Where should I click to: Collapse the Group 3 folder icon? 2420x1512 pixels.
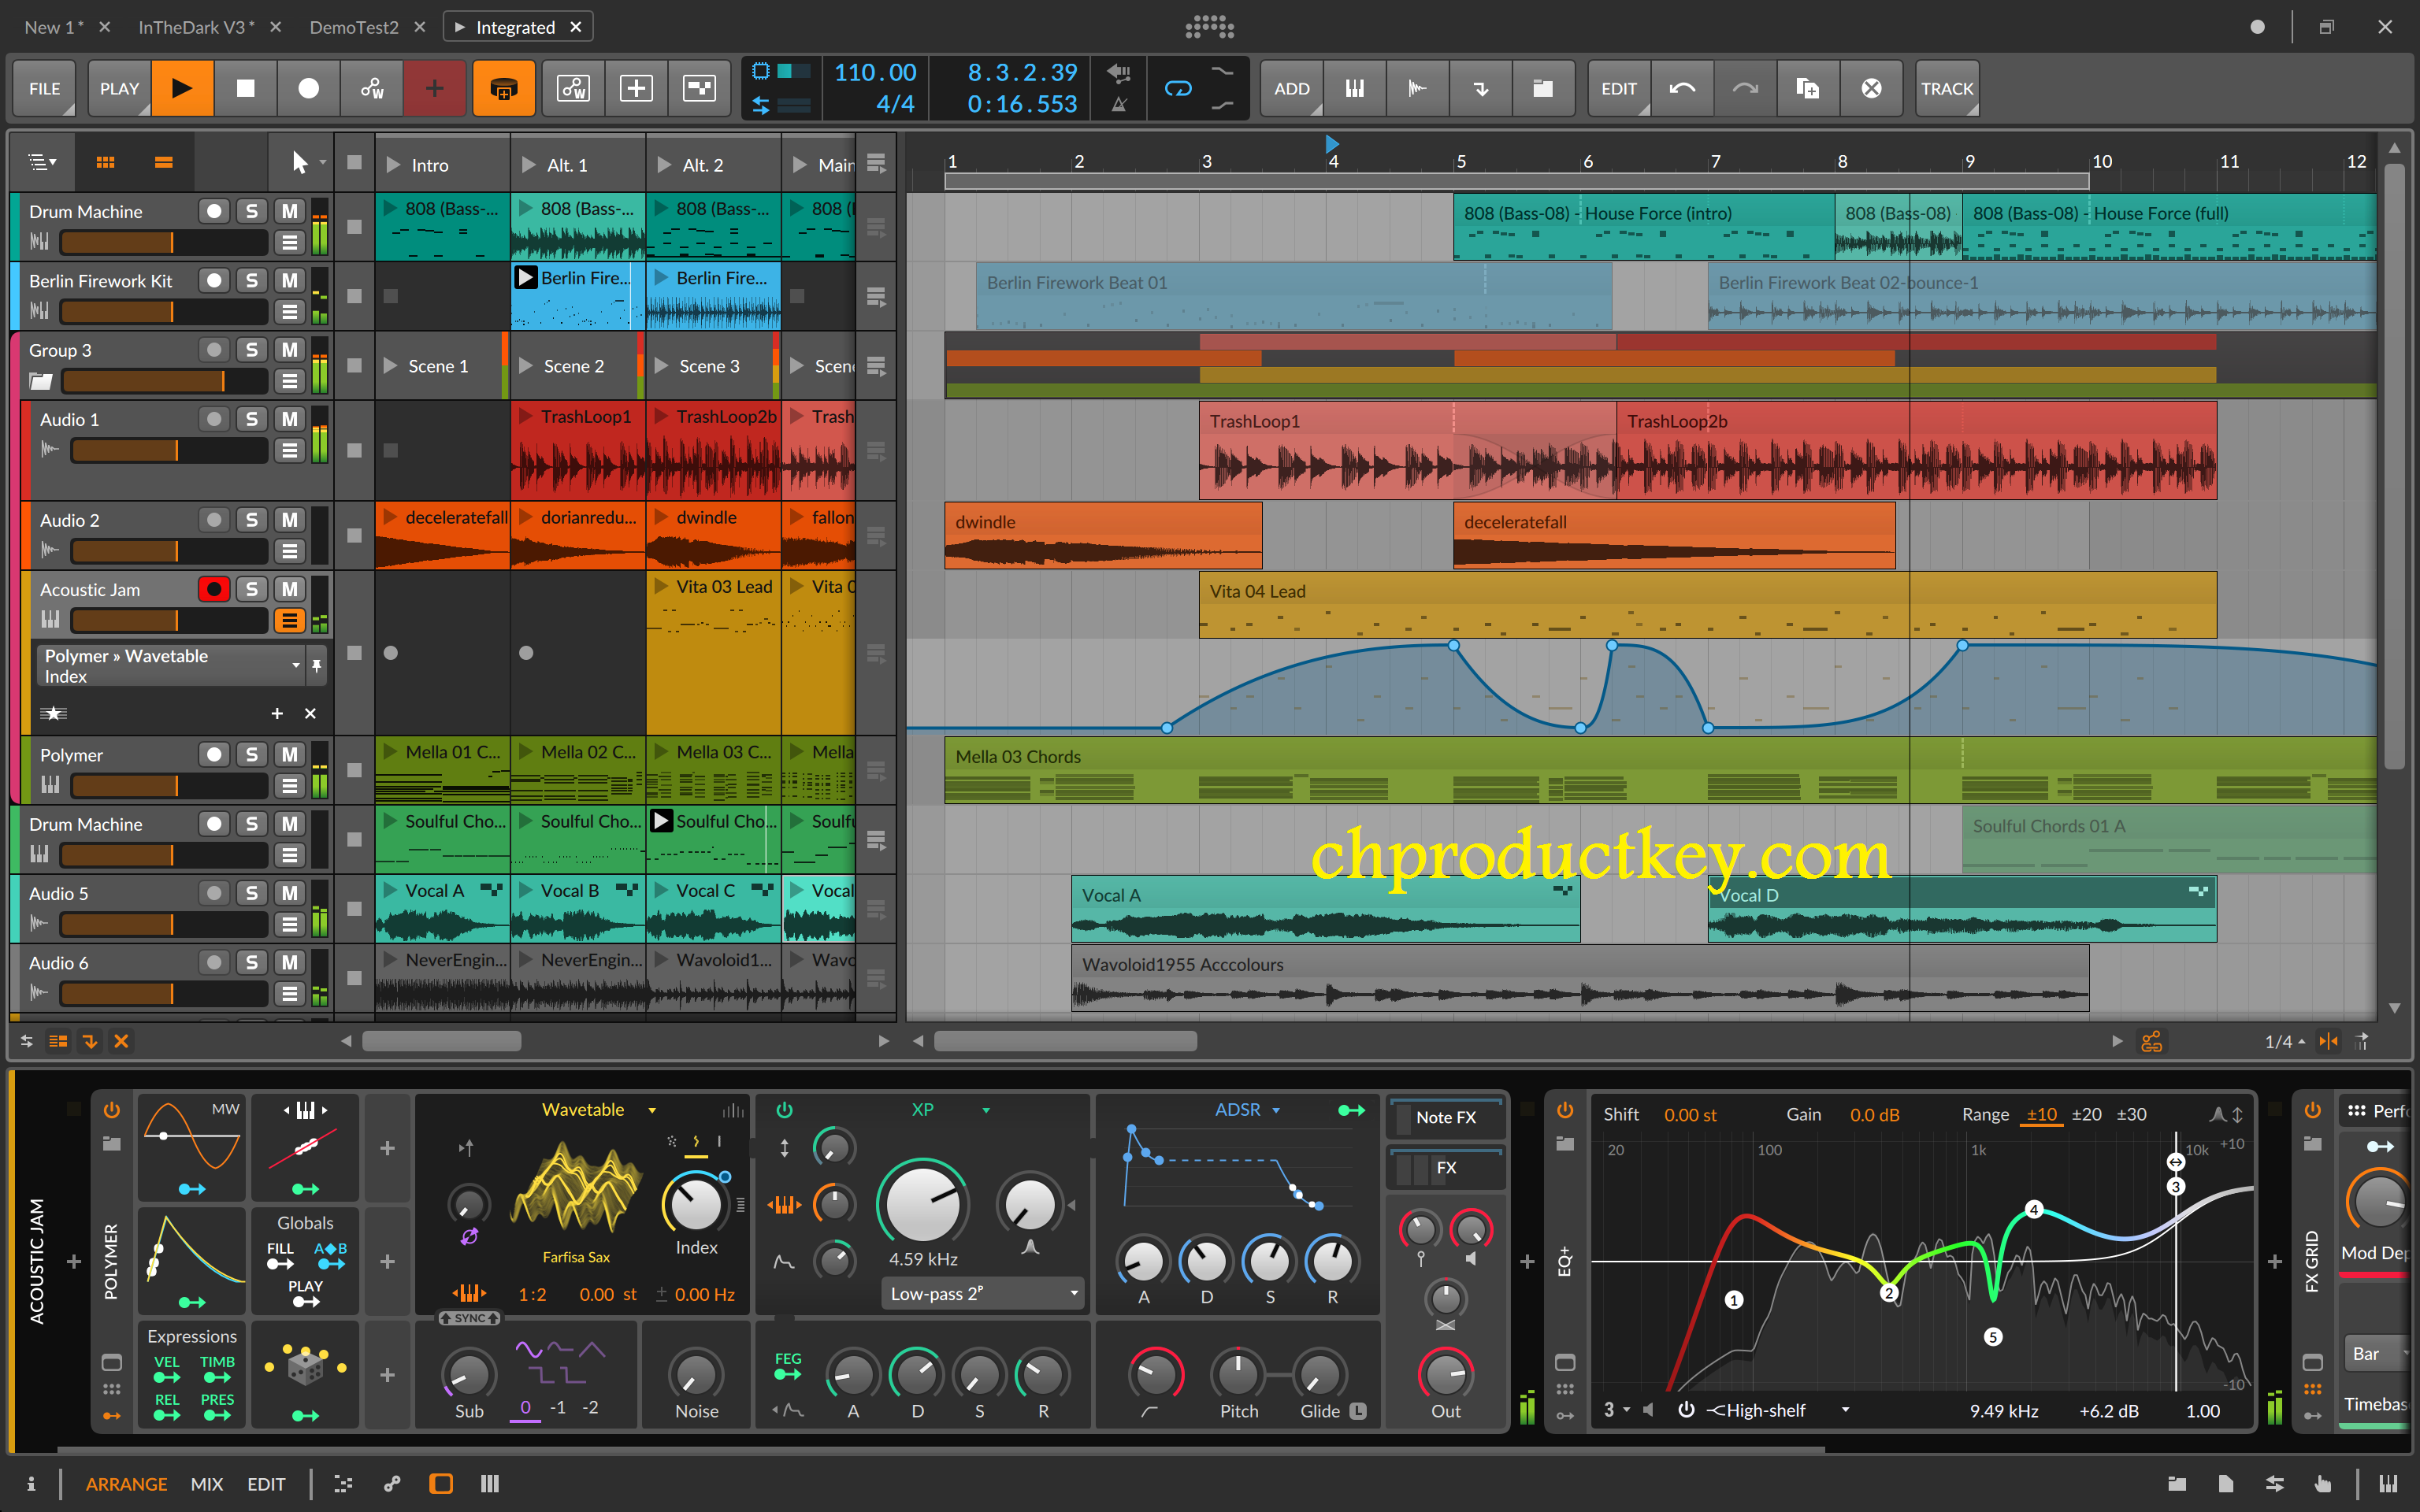[40, 381]
